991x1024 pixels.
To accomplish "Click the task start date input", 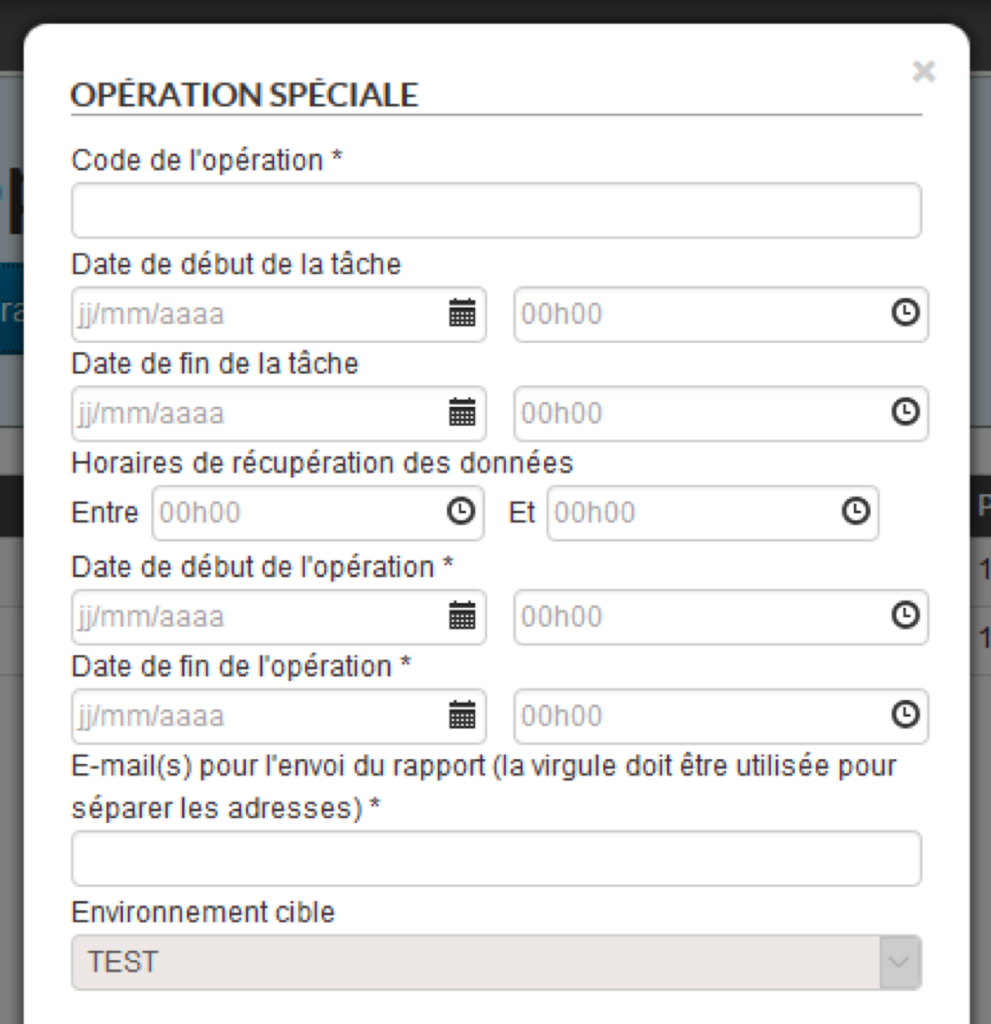I will [x=255, y=314].
